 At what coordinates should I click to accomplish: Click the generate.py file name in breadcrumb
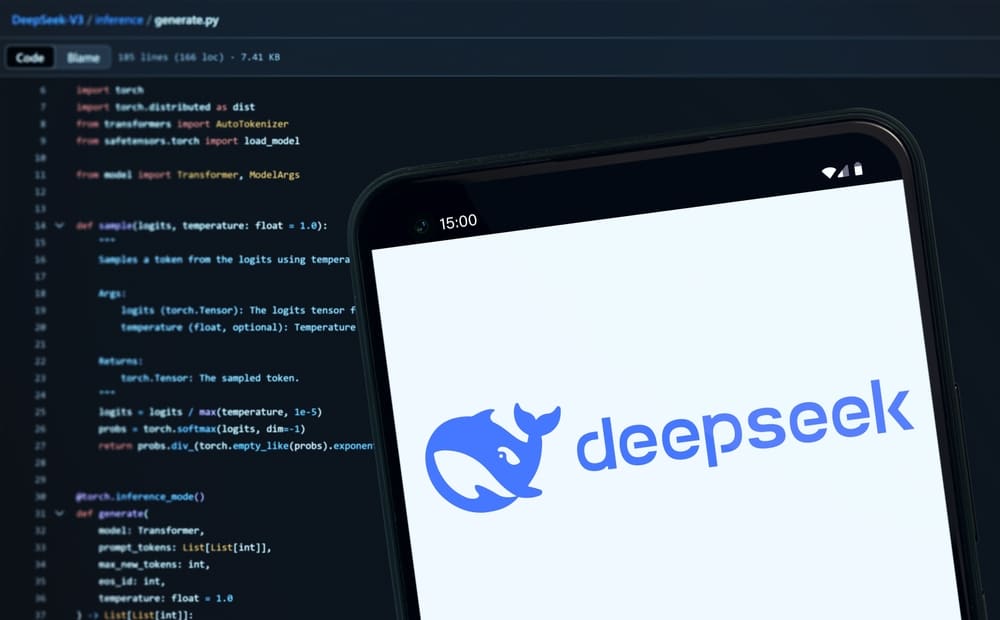(x=186, y=20)
